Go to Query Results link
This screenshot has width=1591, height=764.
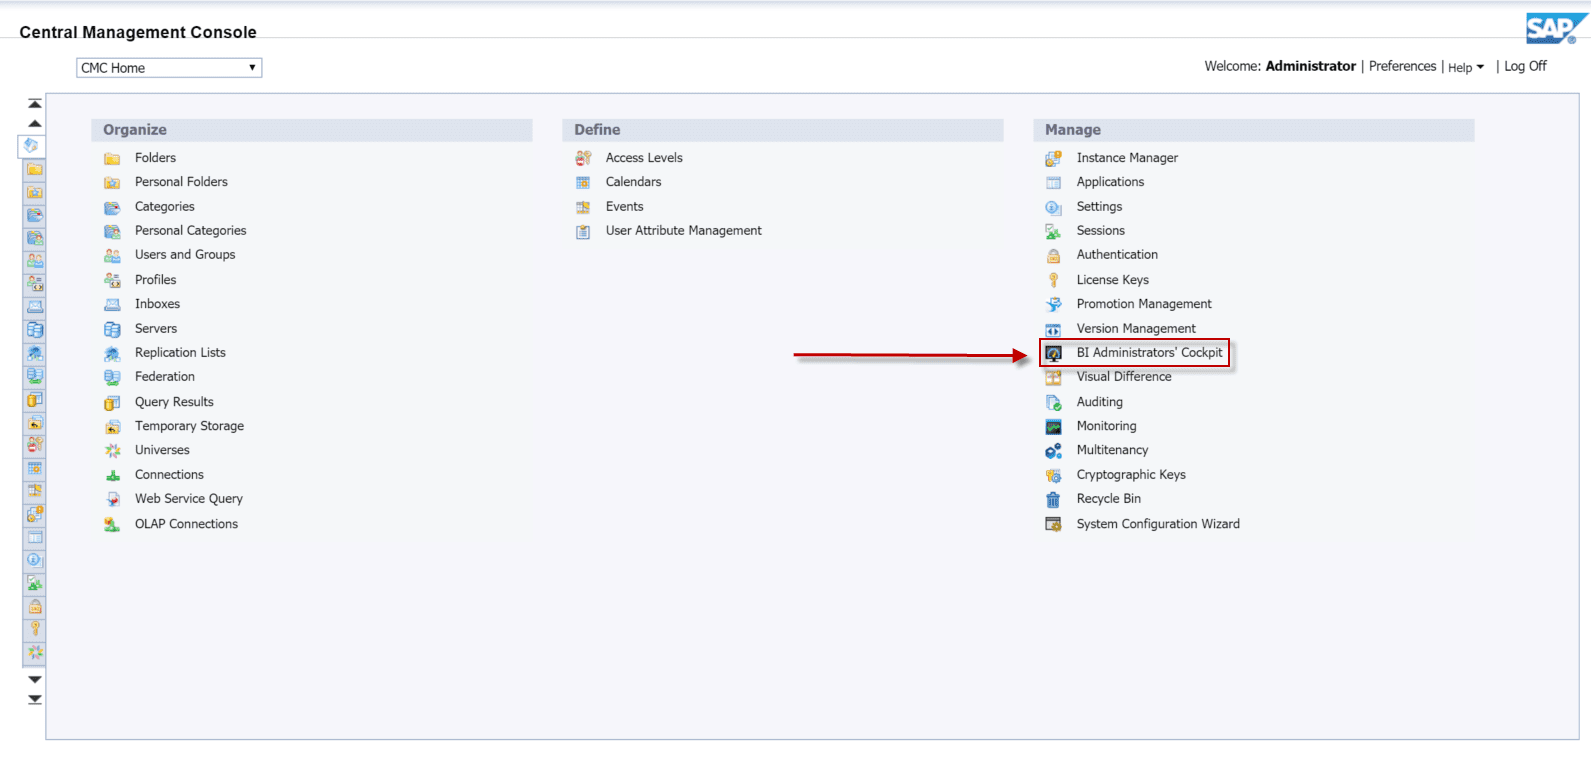click(x=174, y=402)
